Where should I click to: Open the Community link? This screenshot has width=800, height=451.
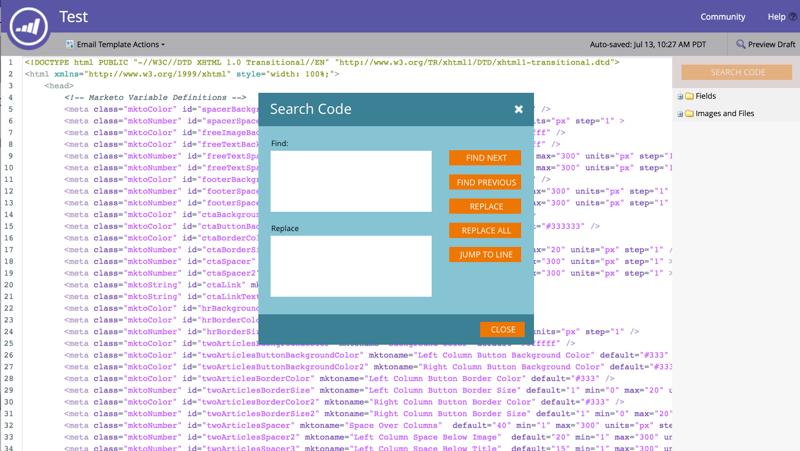click(722, 17)
